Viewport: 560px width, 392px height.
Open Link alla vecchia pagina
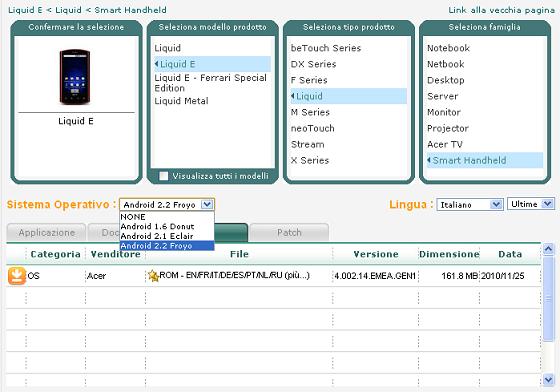click(501, 10)
